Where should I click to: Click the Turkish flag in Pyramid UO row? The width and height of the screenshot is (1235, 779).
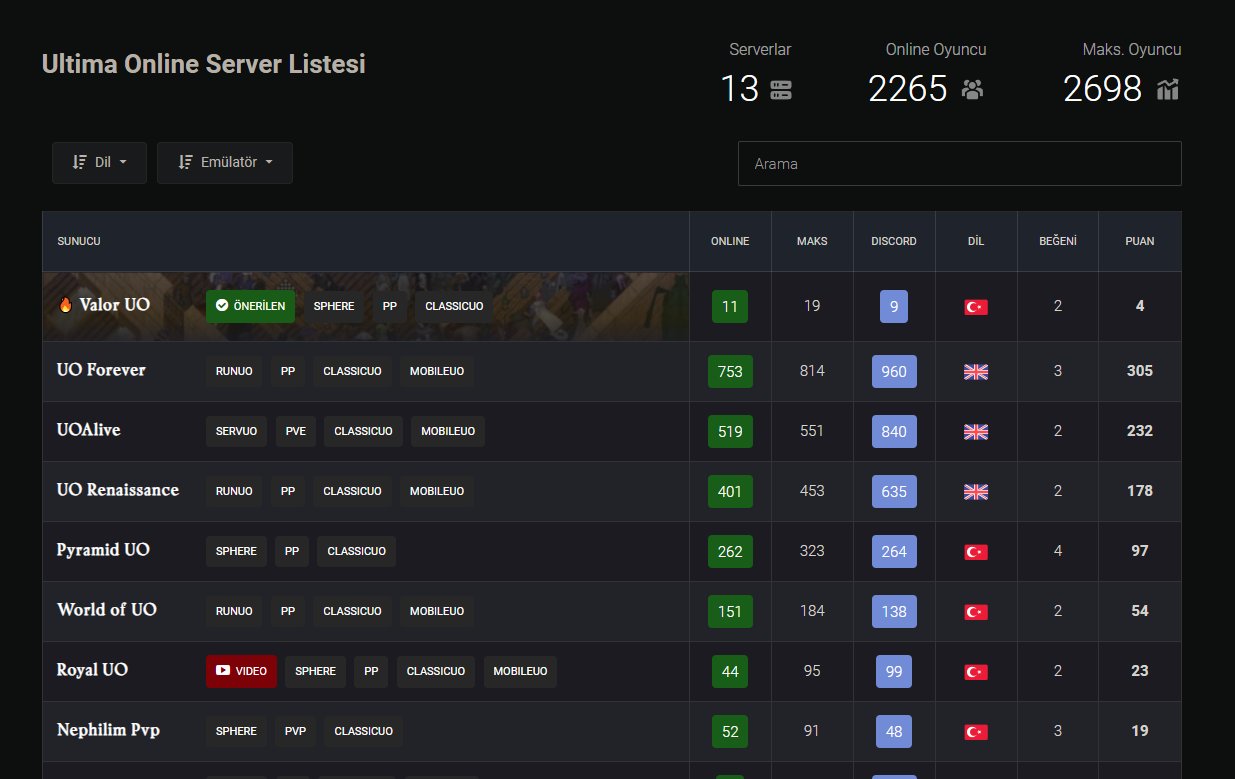975,551
